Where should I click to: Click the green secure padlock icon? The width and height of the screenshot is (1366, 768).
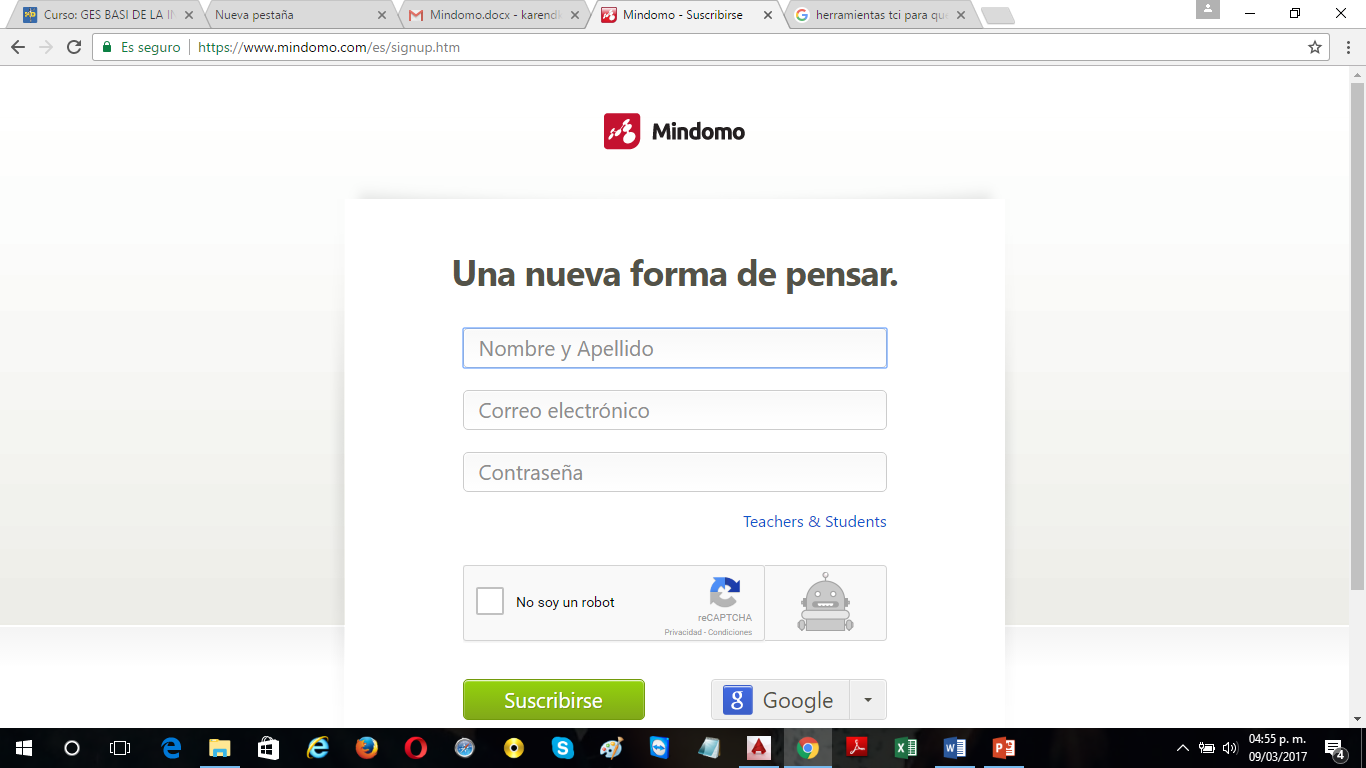pyautogui.click(x=107, y=47)
